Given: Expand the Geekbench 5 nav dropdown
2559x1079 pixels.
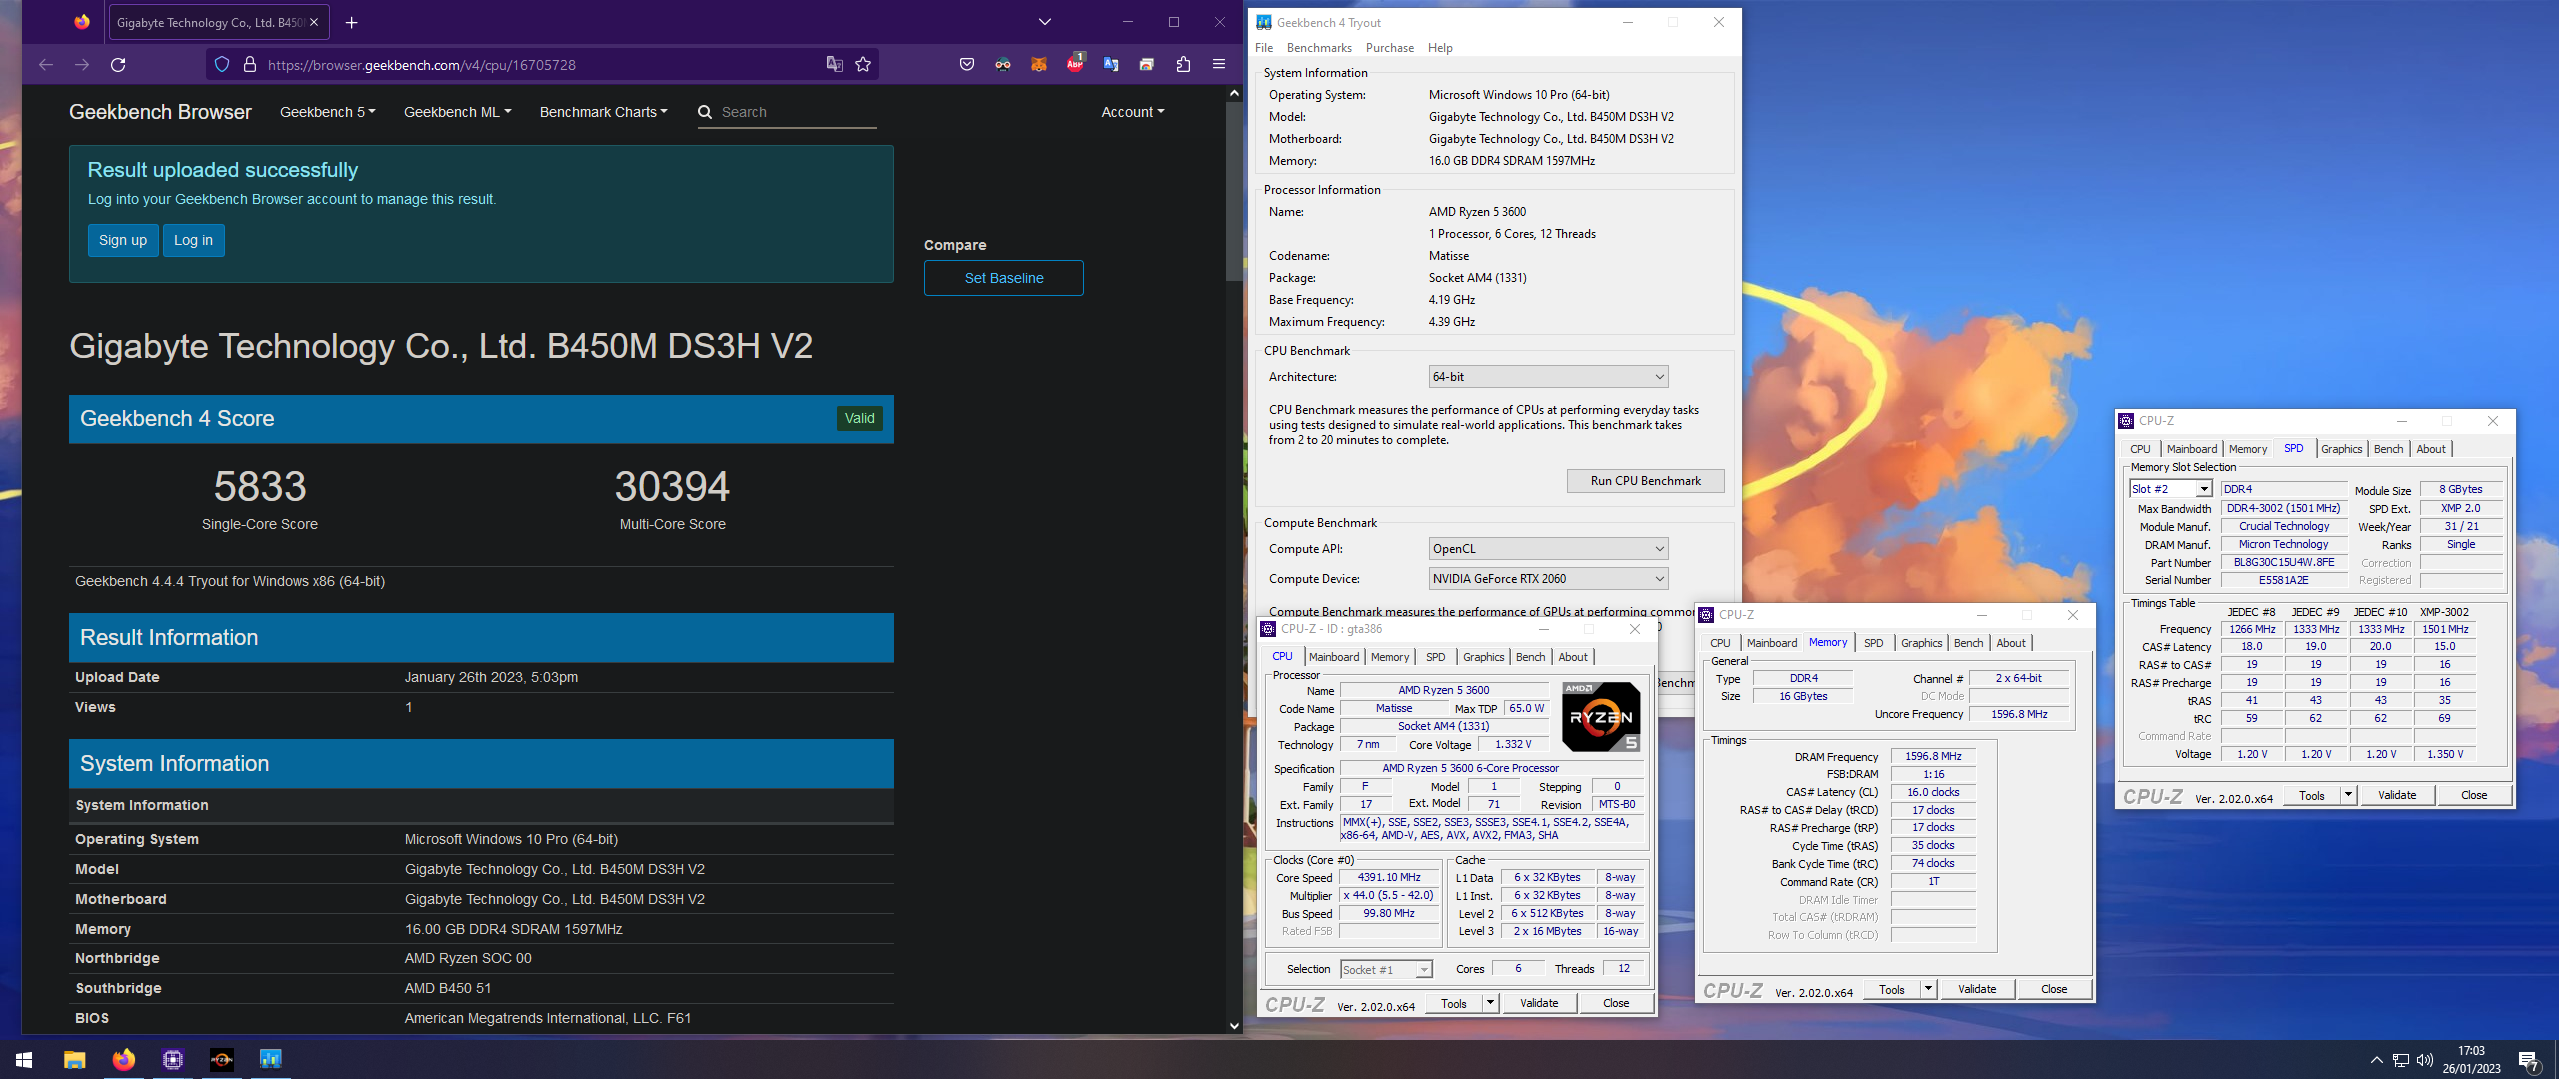Looking at the screenshot, I should (x=327, y=112).
